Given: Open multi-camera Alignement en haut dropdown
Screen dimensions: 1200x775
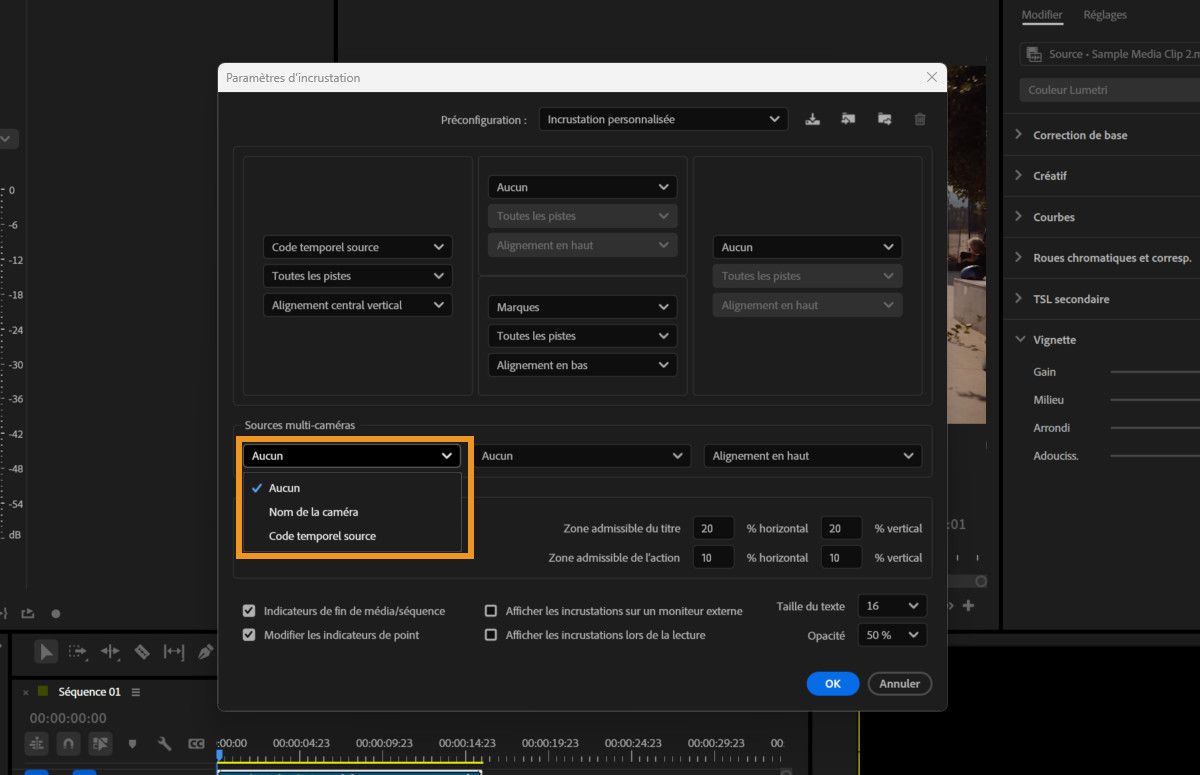Looking at the screenshot, I should tap(812, 456).
